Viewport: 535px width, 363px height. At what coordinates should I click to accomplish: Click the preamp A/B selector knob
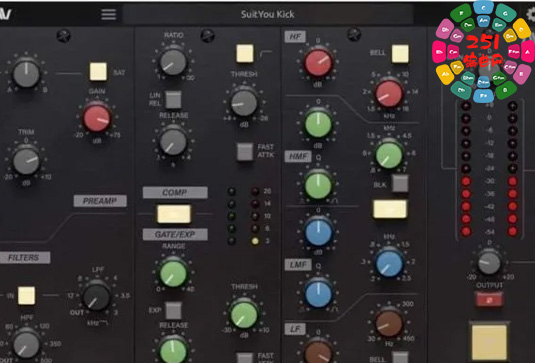pos(26,73)
